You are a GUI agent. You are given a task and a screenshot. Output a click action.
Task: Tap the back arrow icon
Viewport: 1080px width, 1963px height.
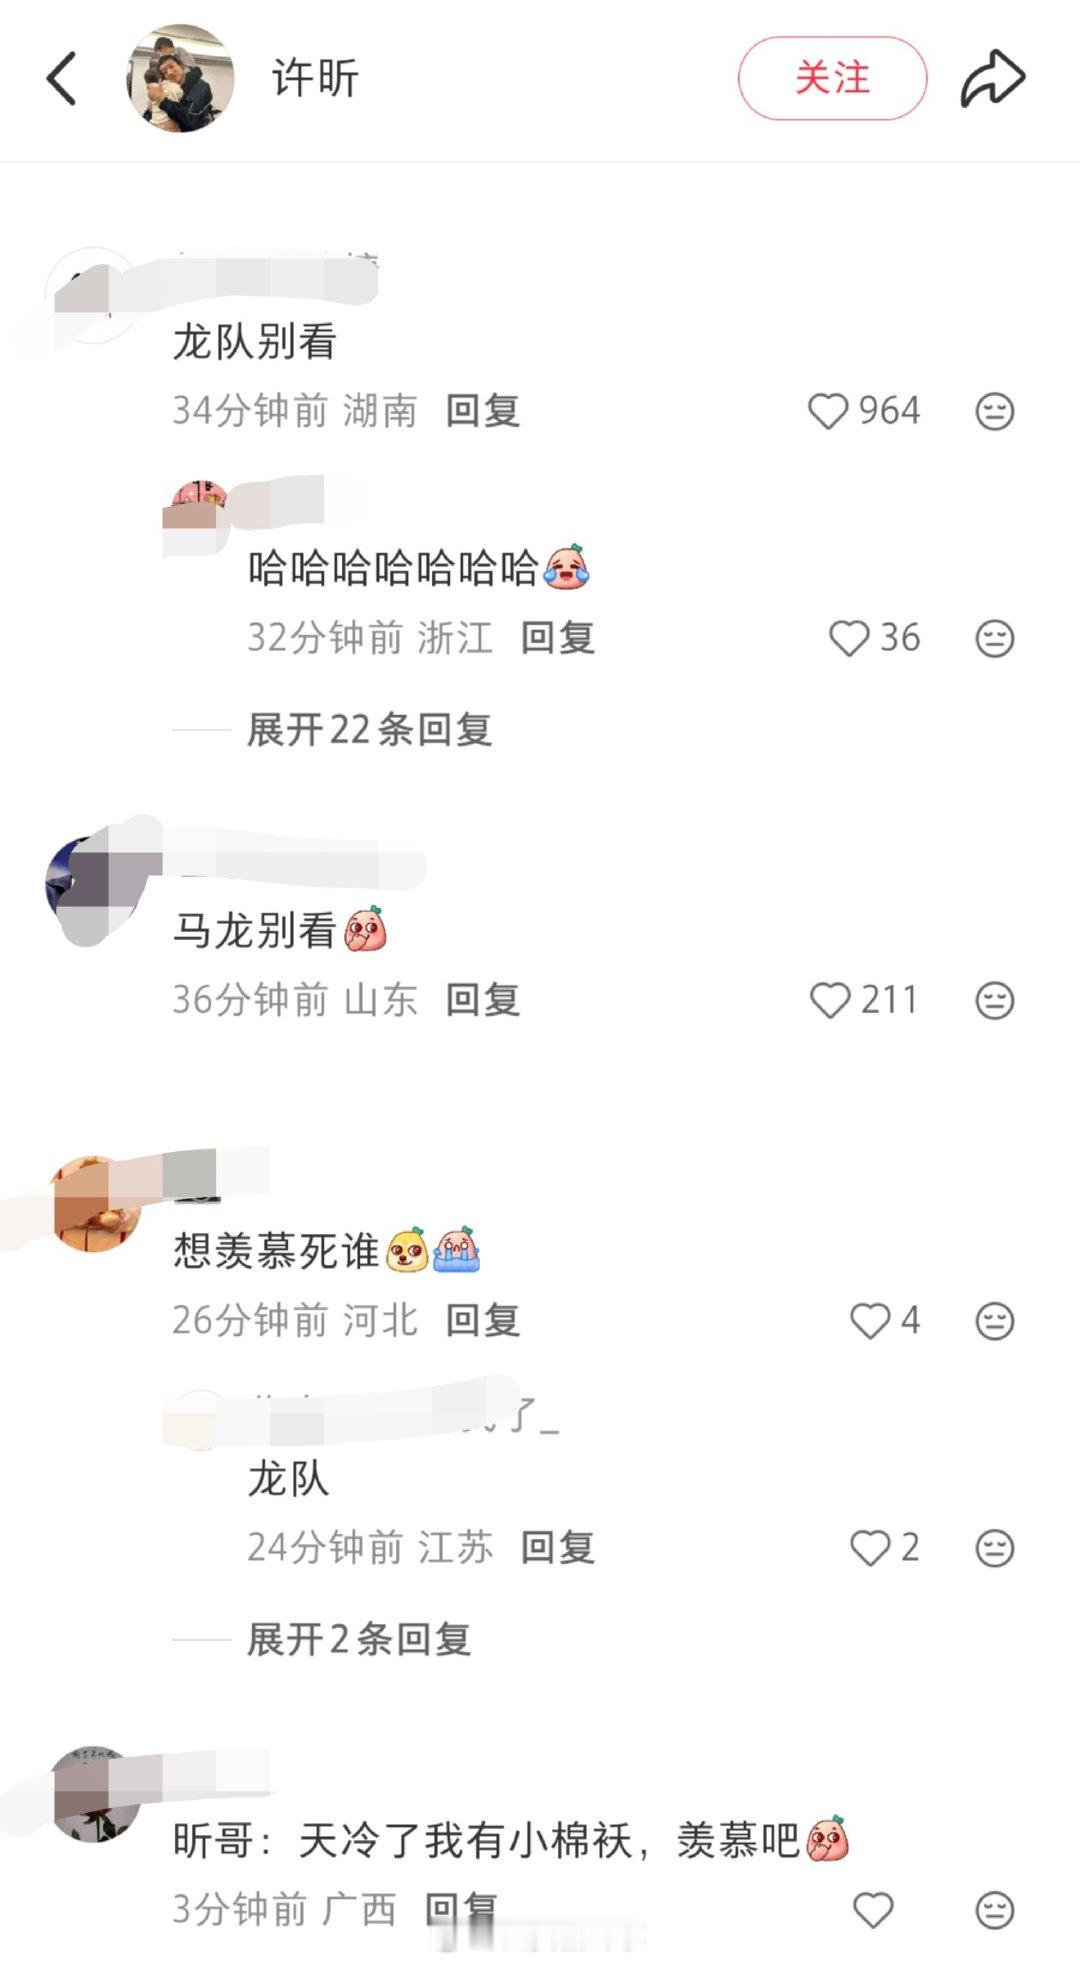62,79
